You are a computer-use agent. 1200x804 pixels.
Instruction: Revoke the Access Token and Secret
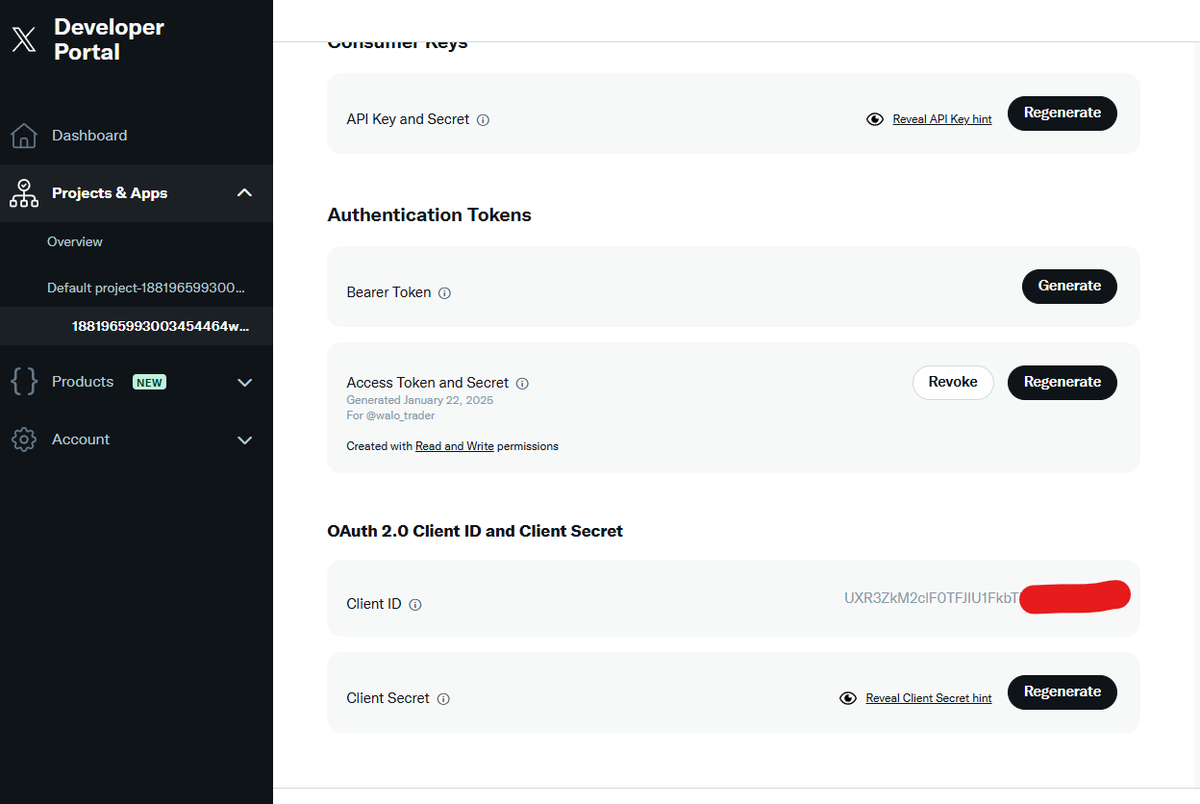(x=953, y=382)
